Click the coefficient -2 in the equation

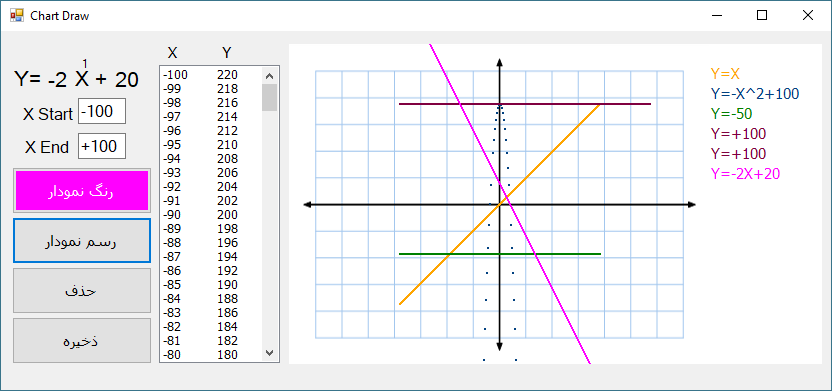57,80
